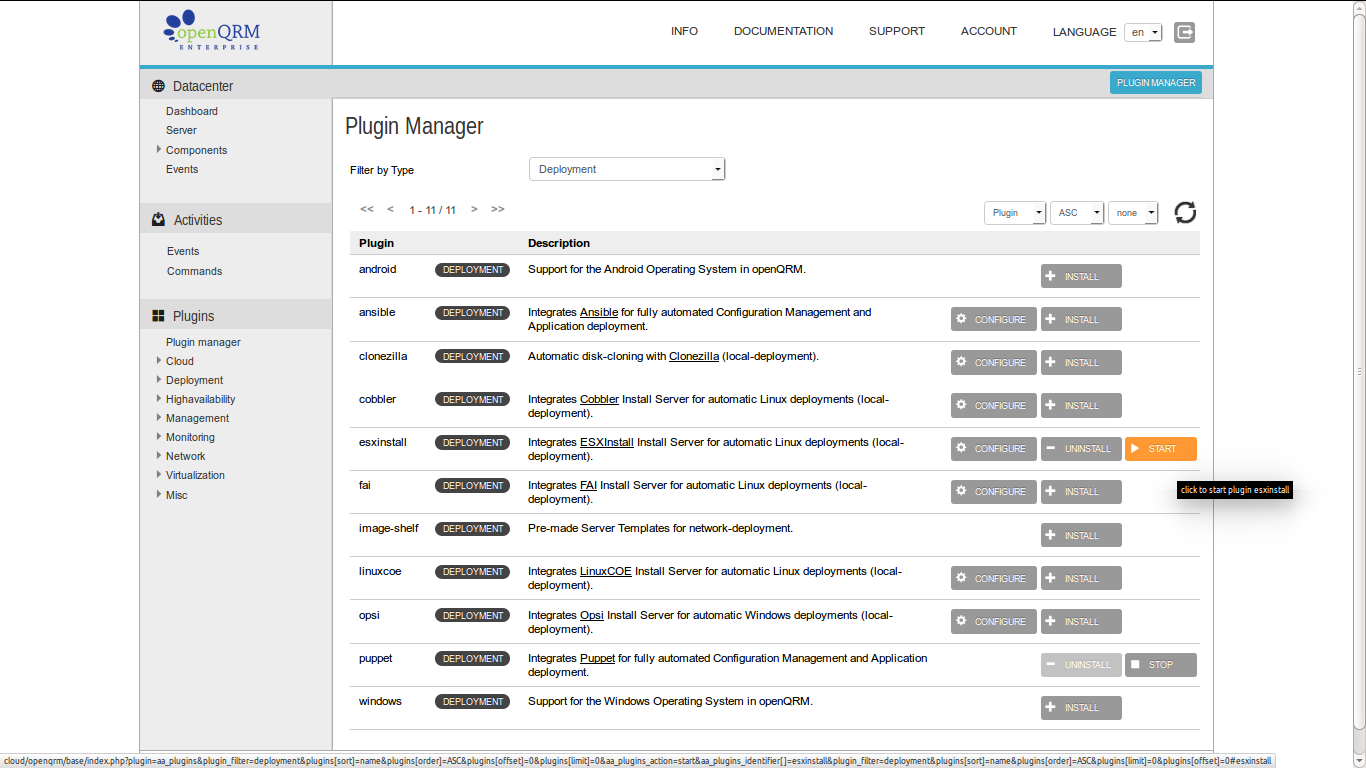This screenshot has height=768, width=1366.
Task: Go to Dashboard in the sidebar
Action: (x=192, y=111)
